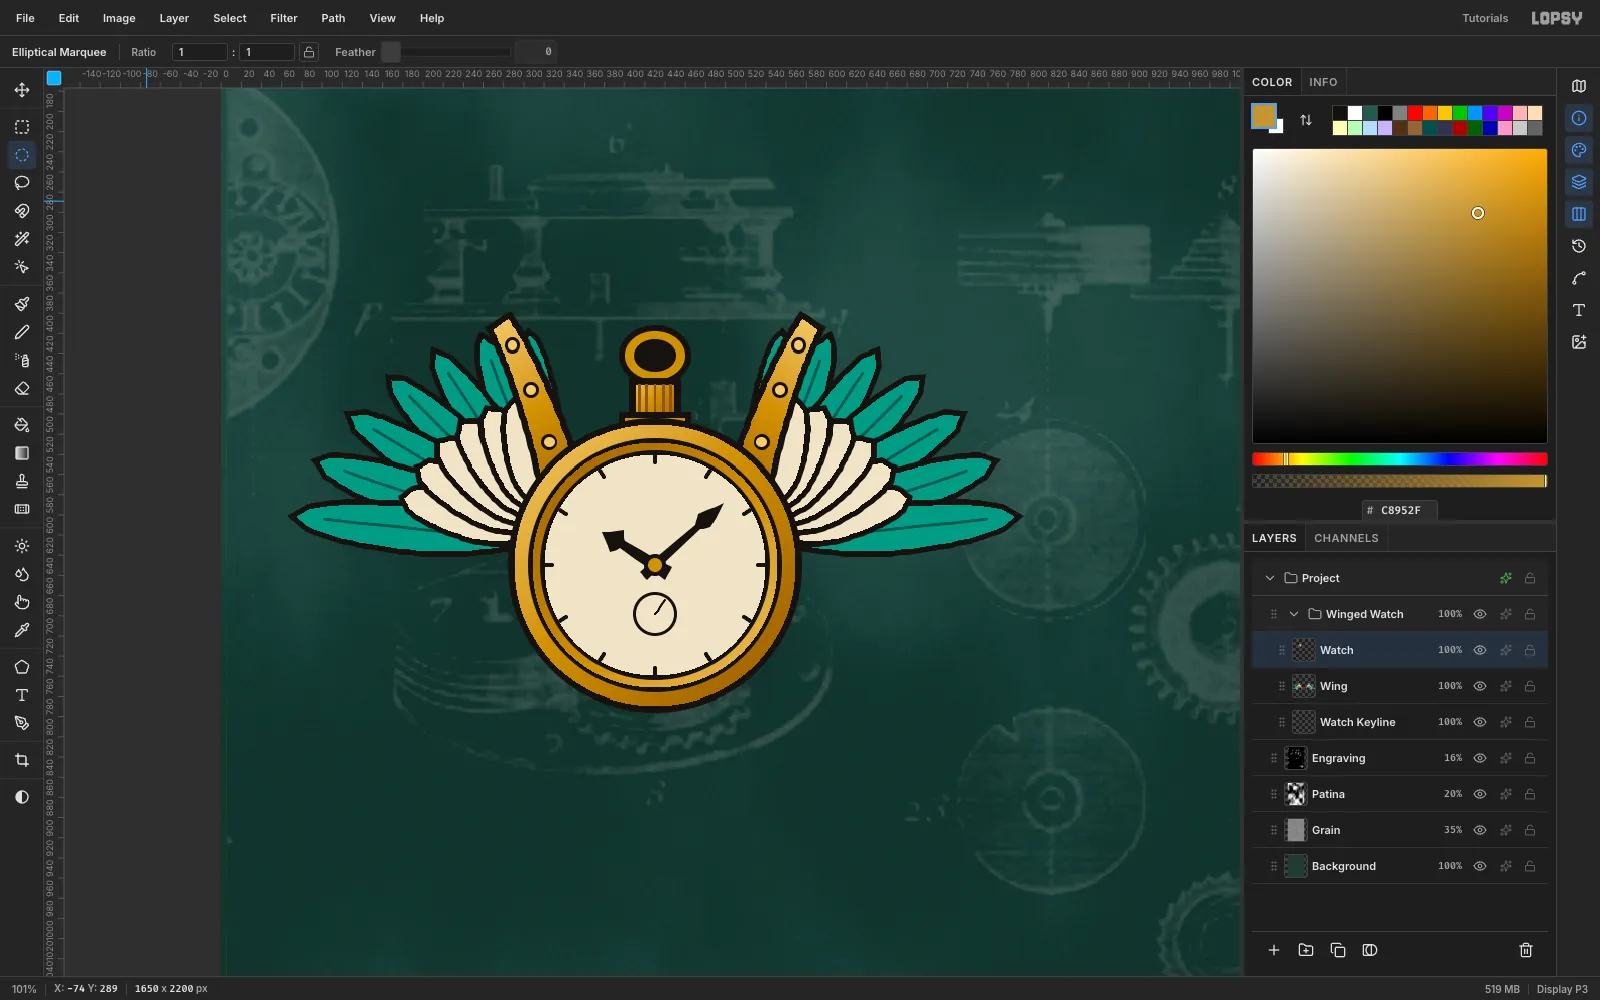The height and width of the screenshot is (1000, 1600).
Task: Select the Wing layer by name
Action: (1333, 686)
